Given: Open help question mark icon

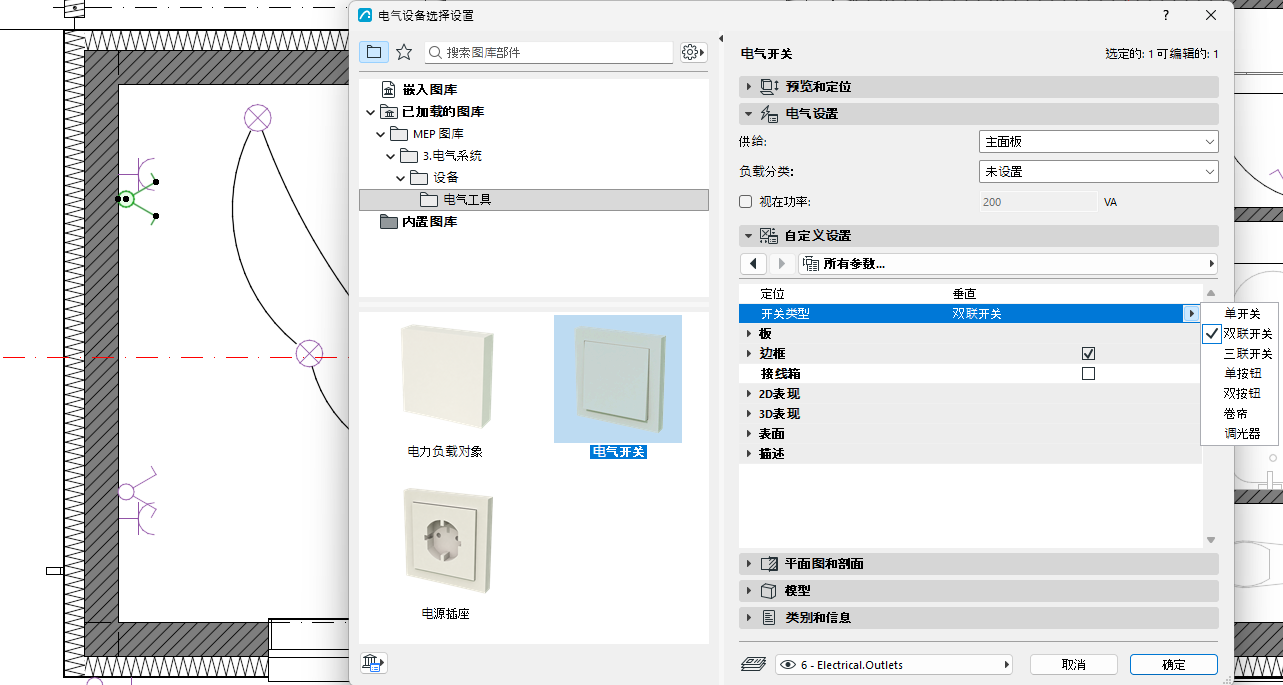Looking at the screenshot, I should tap(1166, 15).
